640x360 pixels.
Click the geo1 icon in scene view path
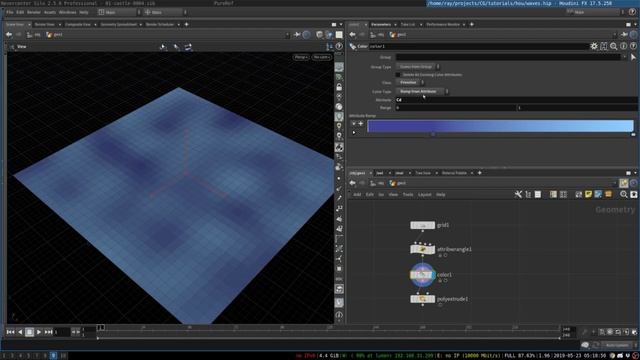(49, 35)
